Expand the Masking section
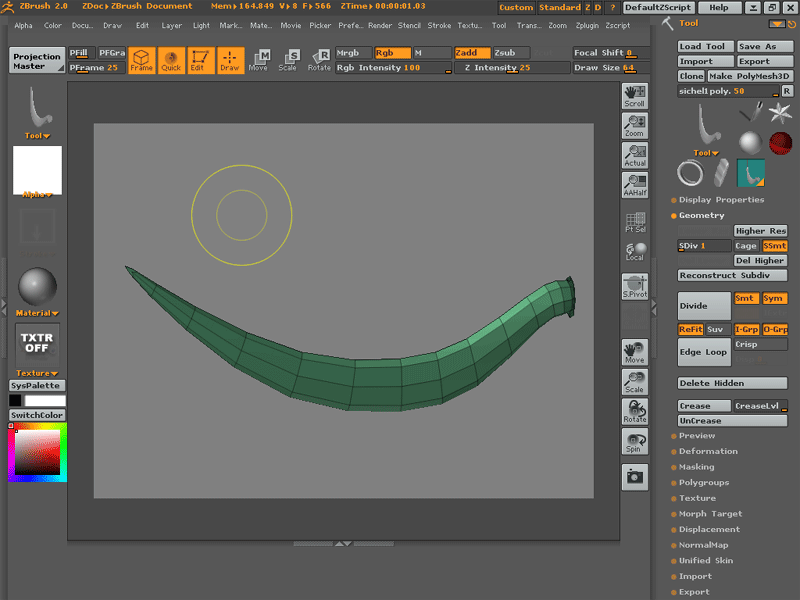 696,467
